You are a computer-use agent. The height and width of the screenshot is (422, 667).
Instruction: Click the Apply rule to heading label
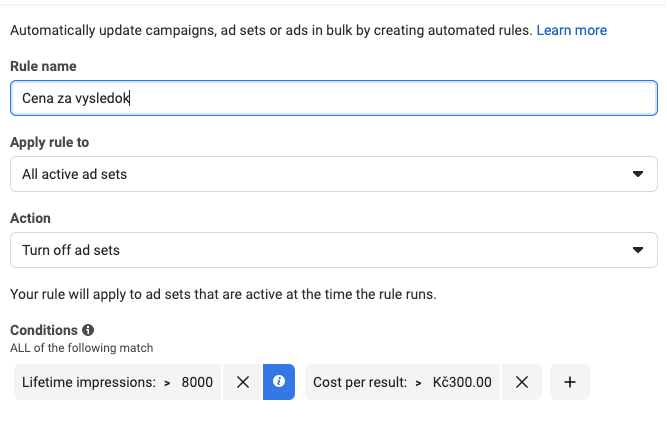tap(49, 142)
